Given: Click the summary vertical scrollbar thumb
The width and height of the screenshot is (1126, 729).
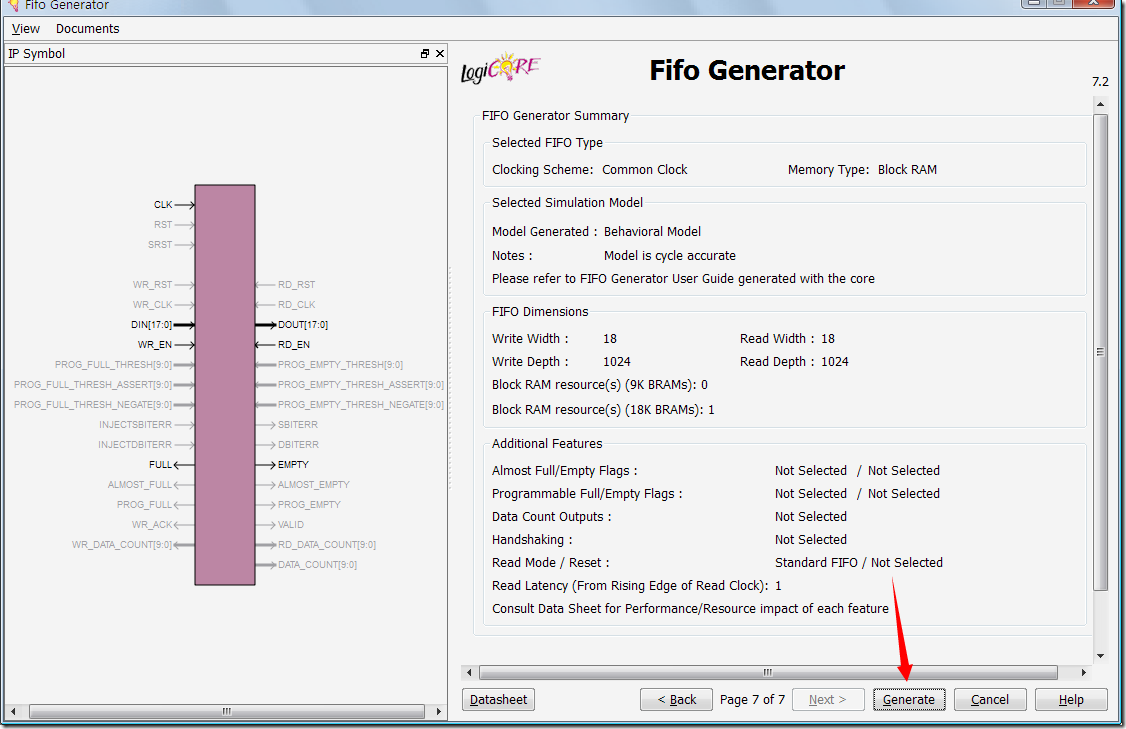Looking at the screenshot, I should [1100, 350].
